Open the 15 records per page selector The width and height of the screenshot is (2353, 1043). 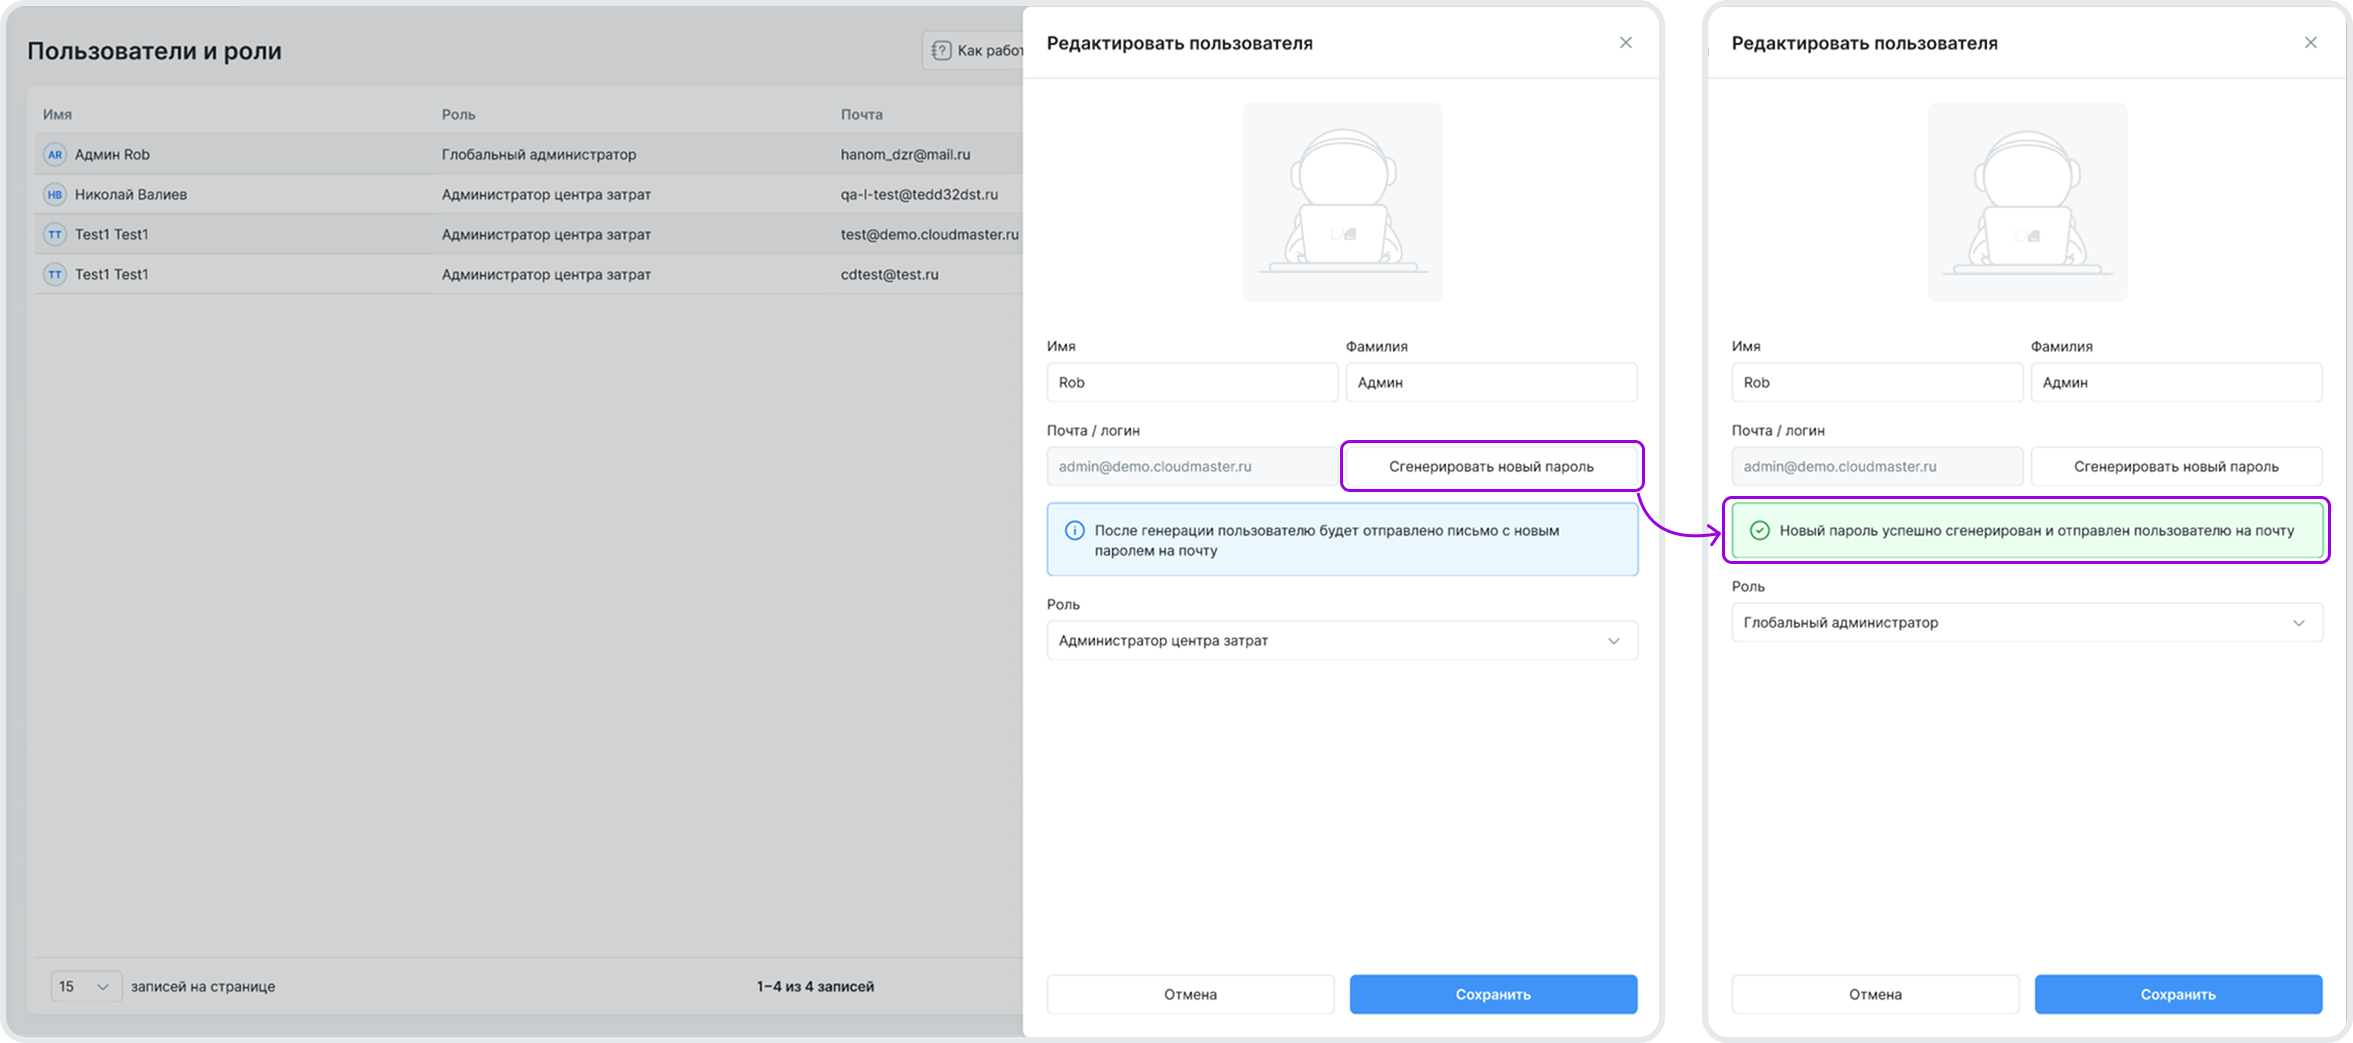(x=85, y=987)
